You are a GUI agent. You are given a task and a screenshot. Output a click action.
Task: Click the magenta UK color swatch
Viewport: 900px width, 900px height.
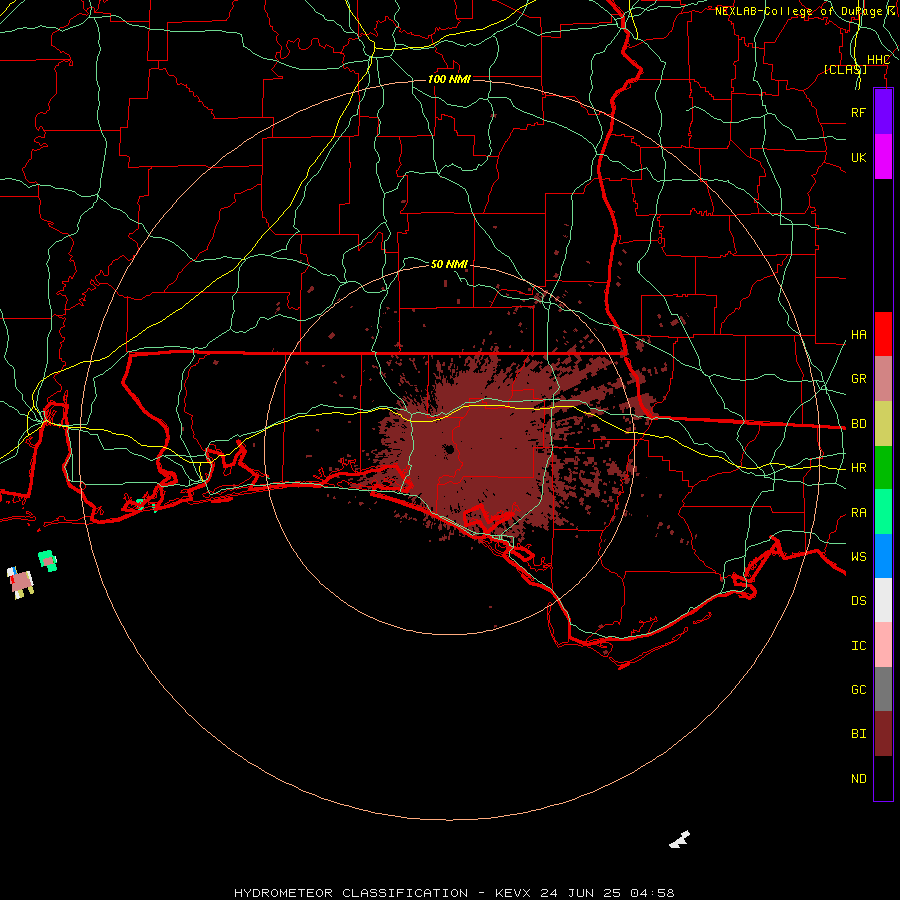(x=883, y=157)
